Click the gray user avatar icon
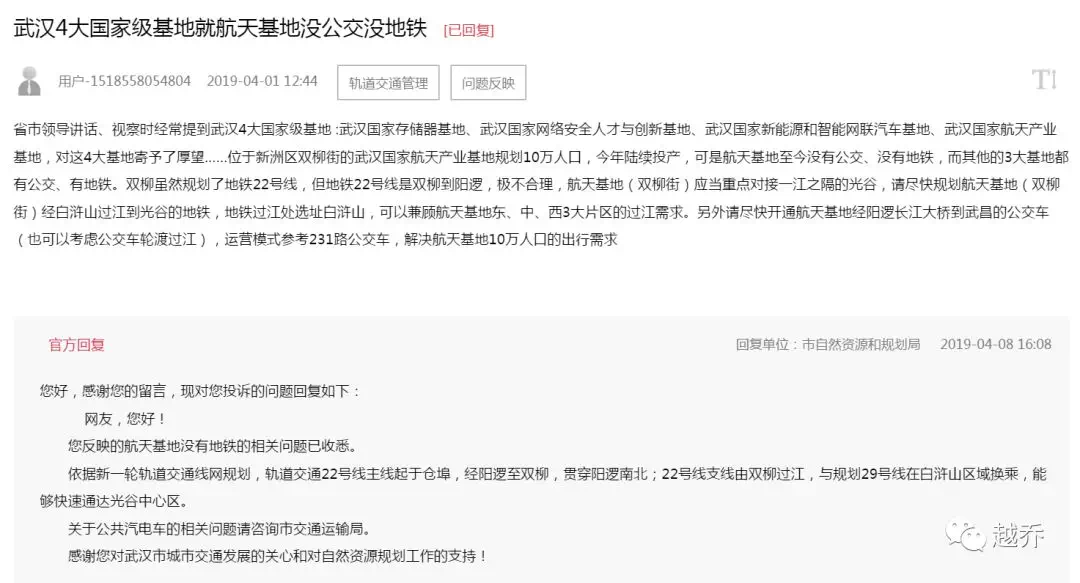Image resolution: width=1080 pixels, height=583 pixels. (29, 81)
